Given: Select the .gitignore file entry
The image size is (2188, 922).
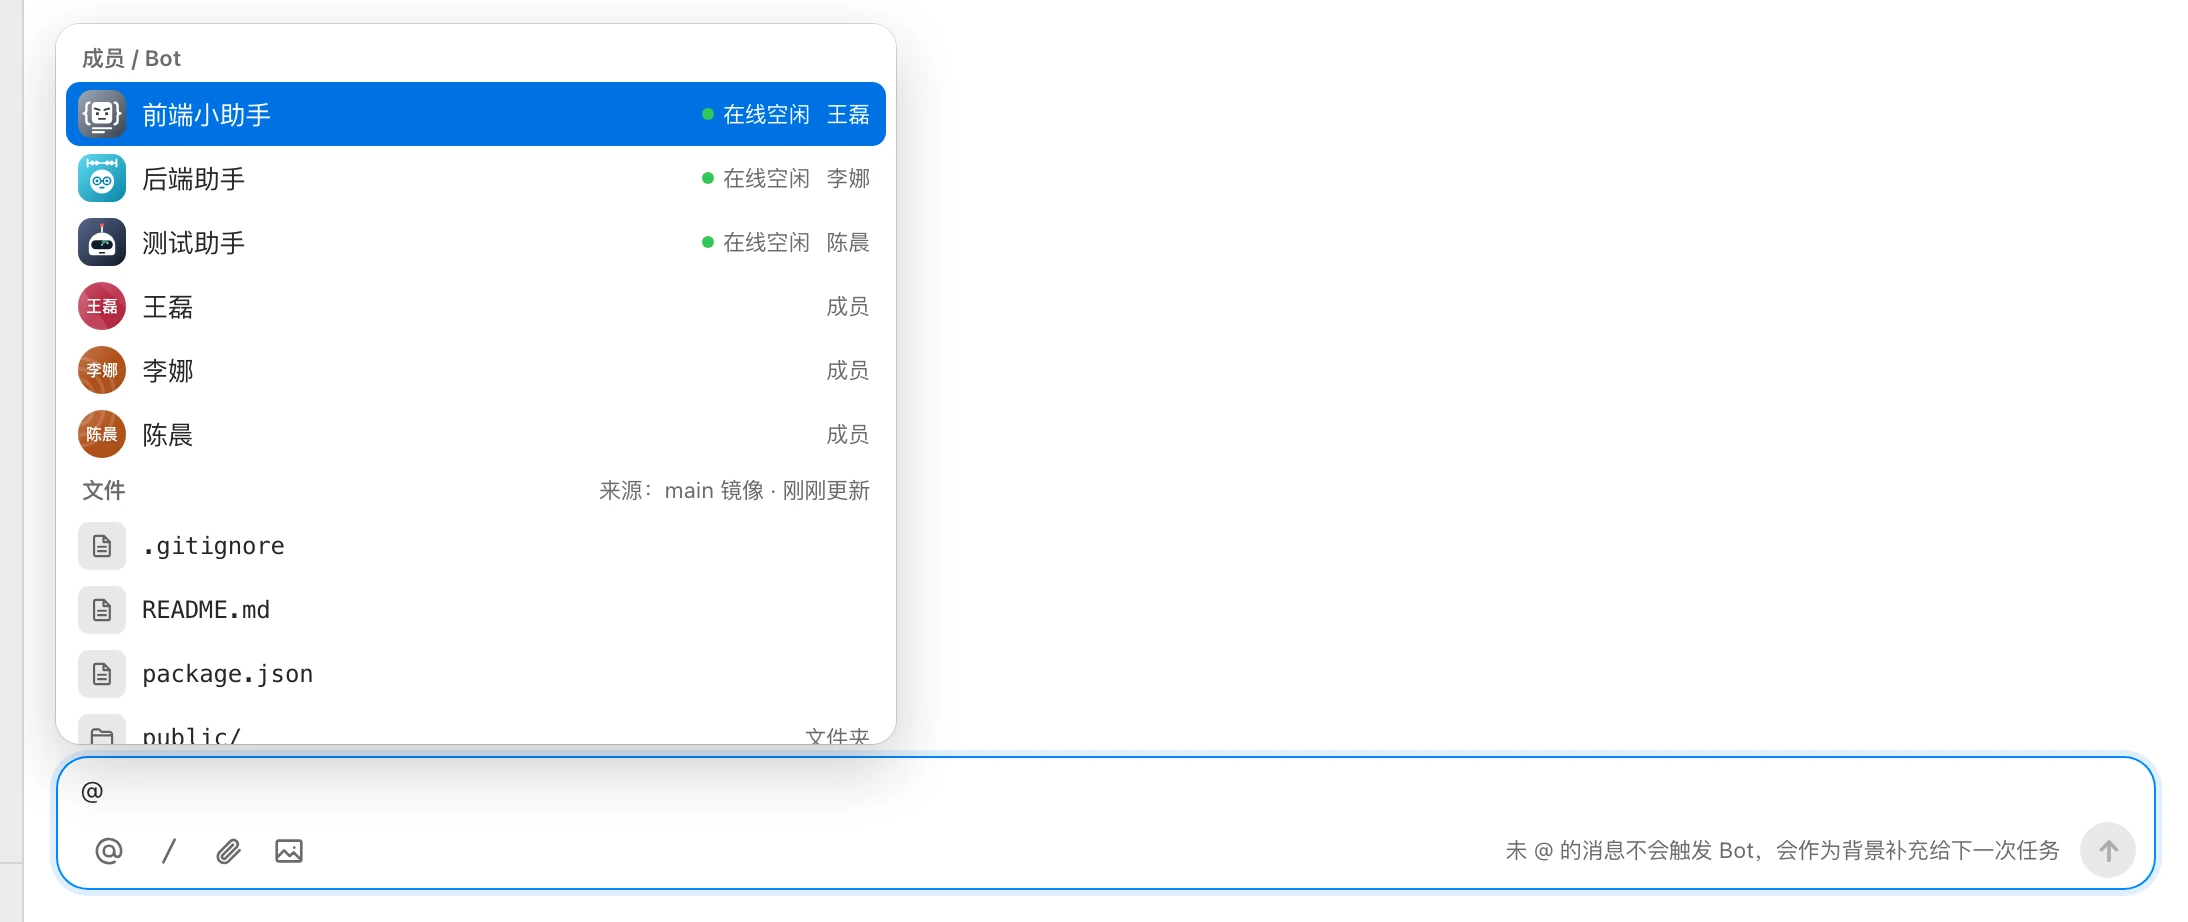Looking at the screenshot, I should [x=476, y=546].
